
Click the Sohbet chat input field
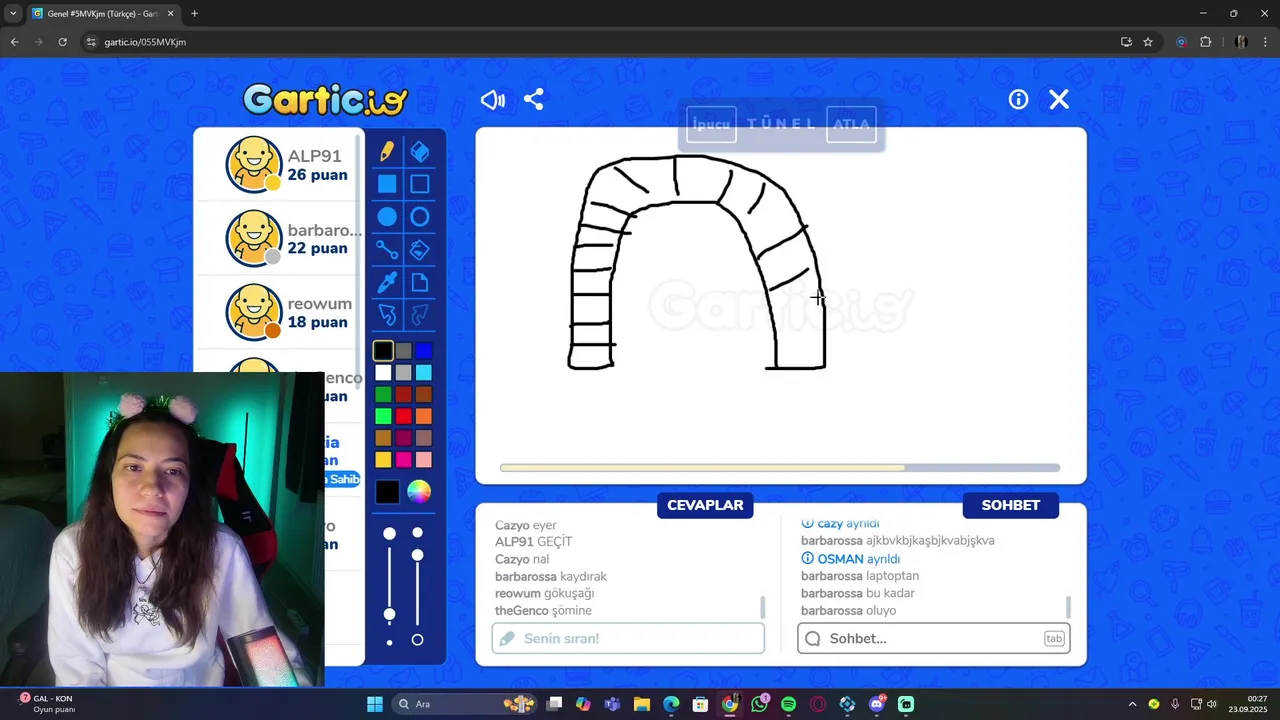pyautogui.click(x=934, y=638)
